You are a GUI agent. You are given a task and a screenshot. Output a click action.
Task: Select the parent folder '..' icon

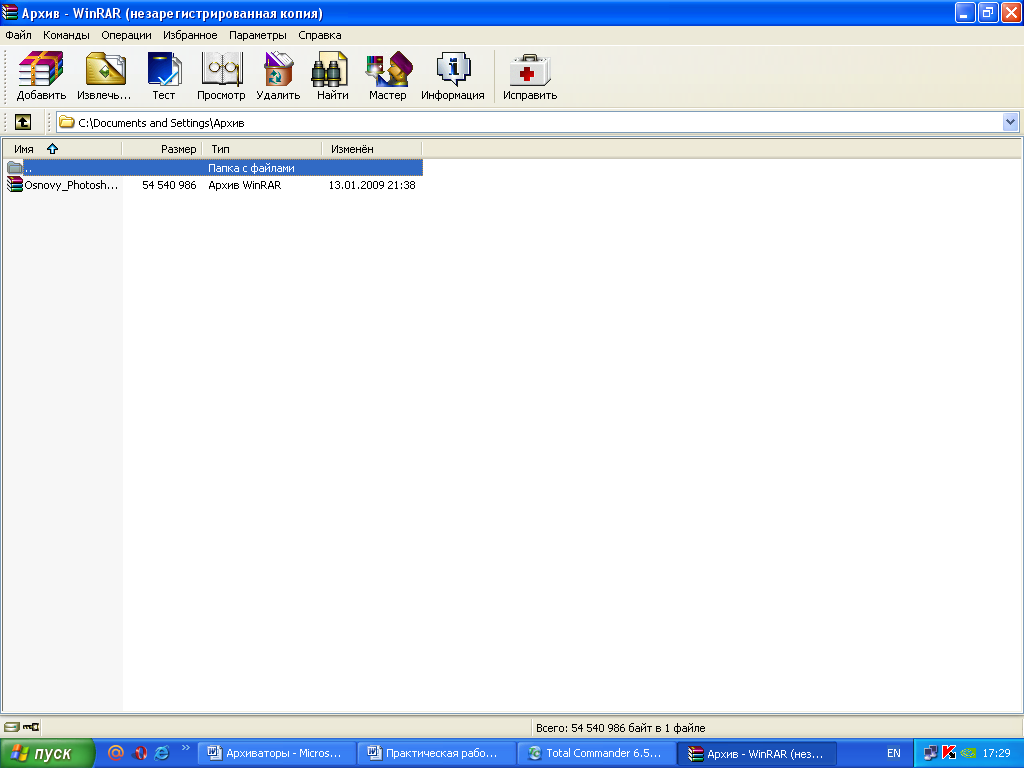[14, 168]
